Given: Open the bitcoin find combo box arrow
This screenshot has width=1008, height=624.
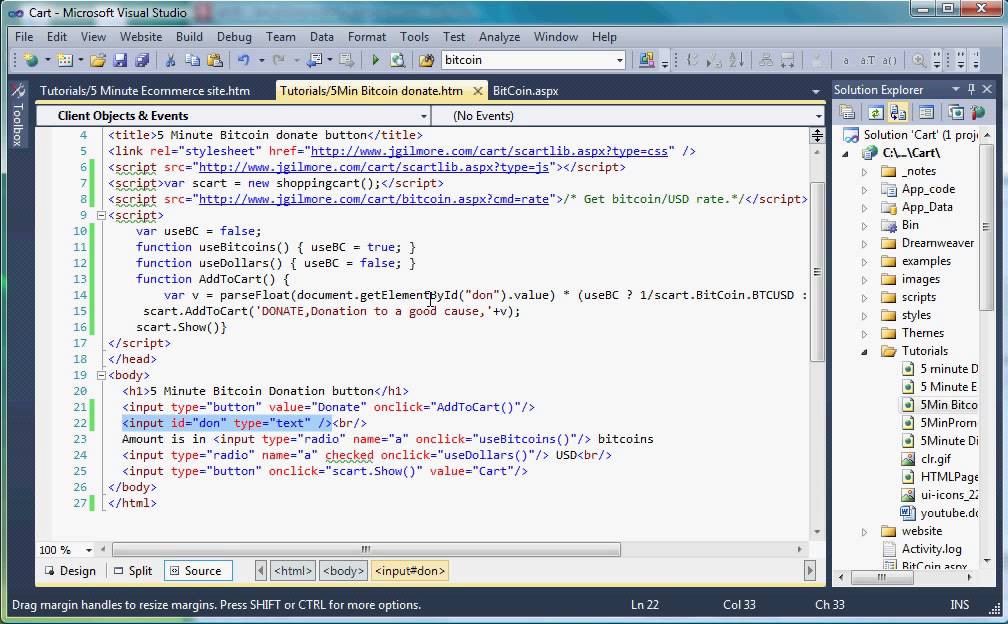Looking at the screenshot, I should click(x=619, y=60).
